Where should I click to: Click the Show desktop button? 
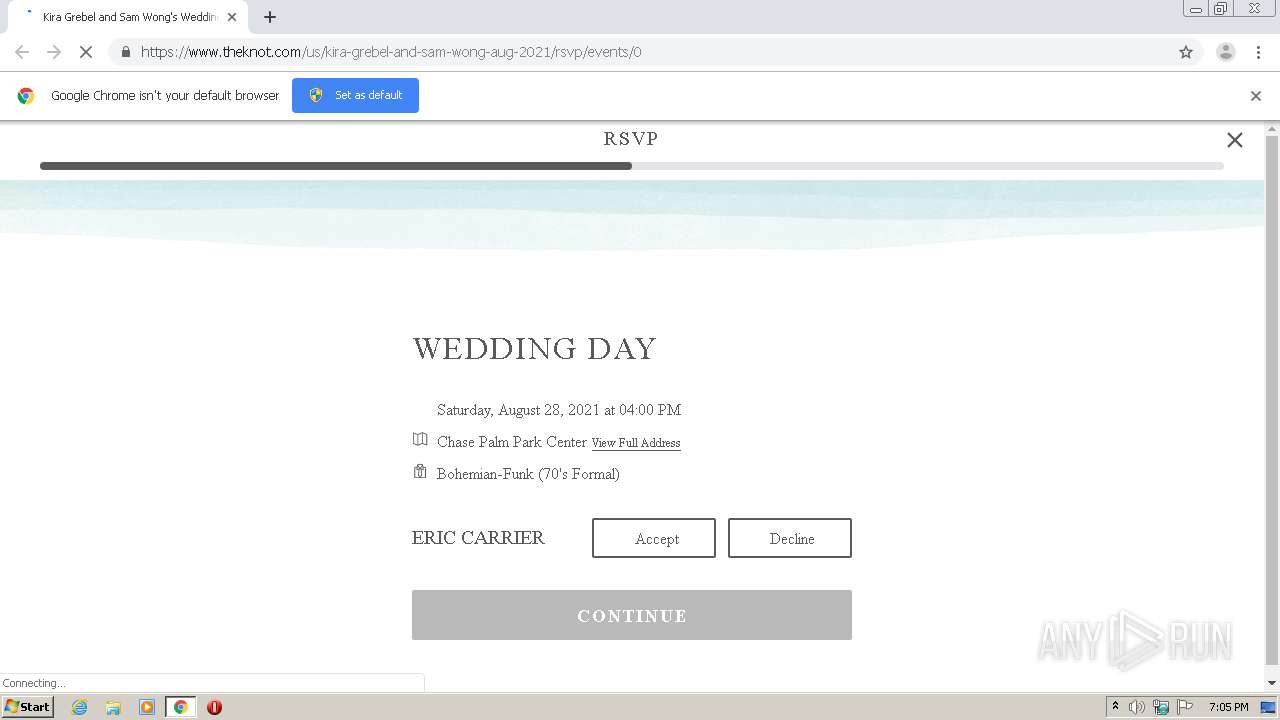pyautogui.click(x=1268, y=707)
